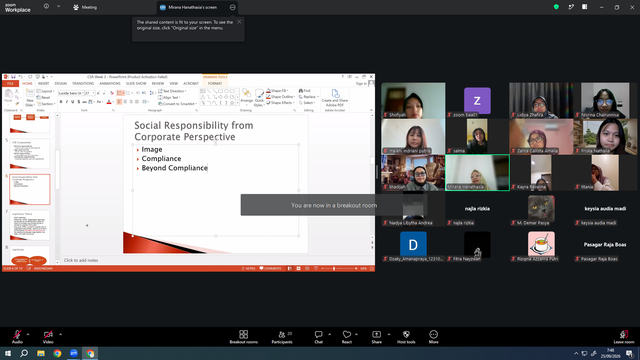Open ANIMATIONS ribbon tab
This screenshot has width=640, height=360.
click(x=110, y=83)
